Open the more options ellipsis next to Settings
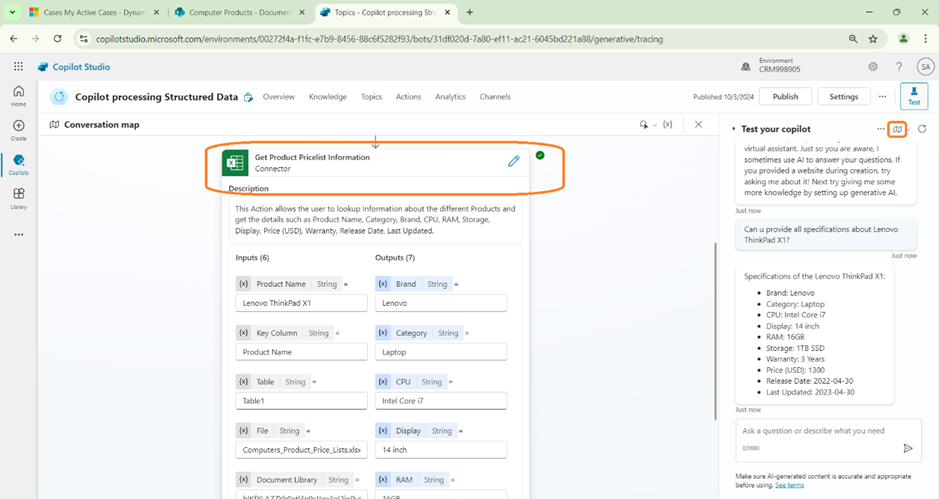 [x=882, y=97]
